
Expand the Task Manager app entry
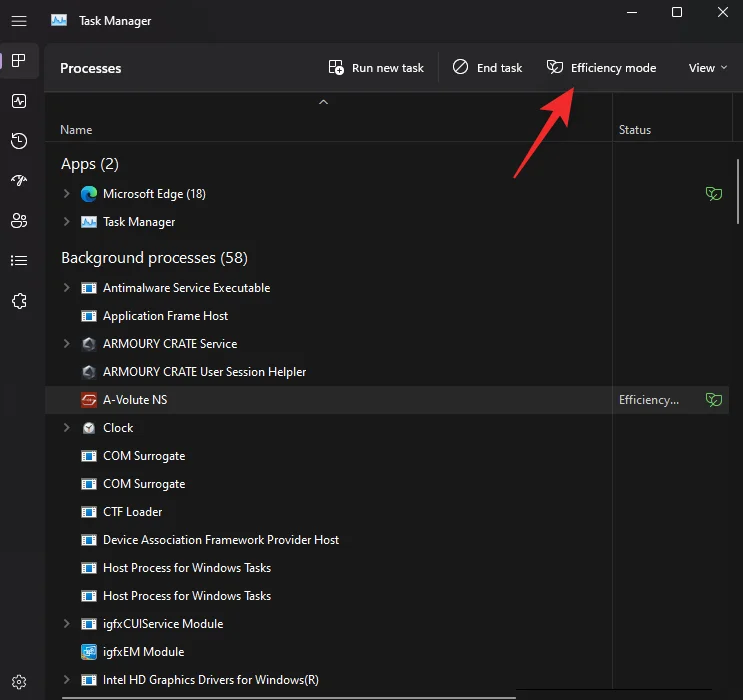66,221
